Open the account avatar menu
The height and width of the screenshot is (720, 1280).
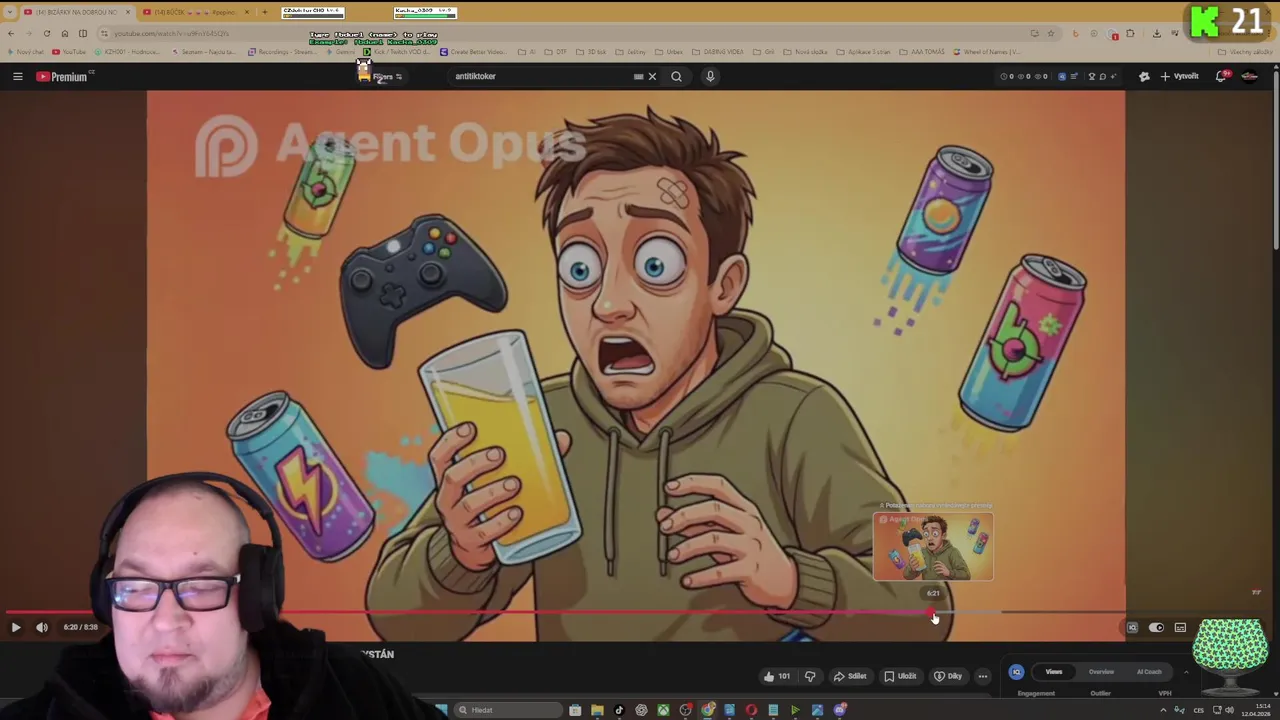click(x=1250, y=76)
